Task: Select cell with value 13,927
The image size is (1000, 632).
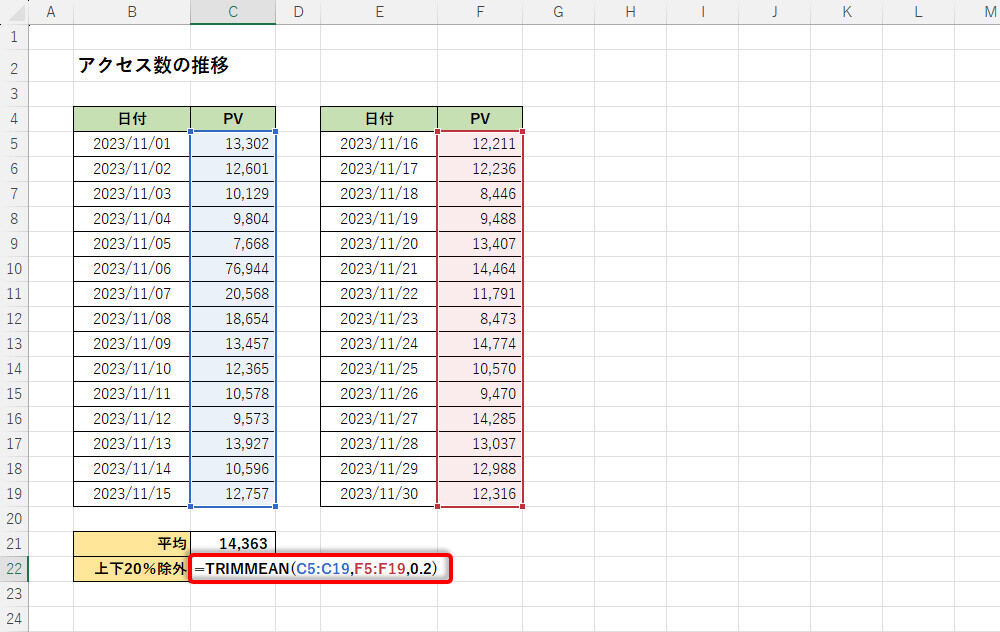Action: point(233,443)
